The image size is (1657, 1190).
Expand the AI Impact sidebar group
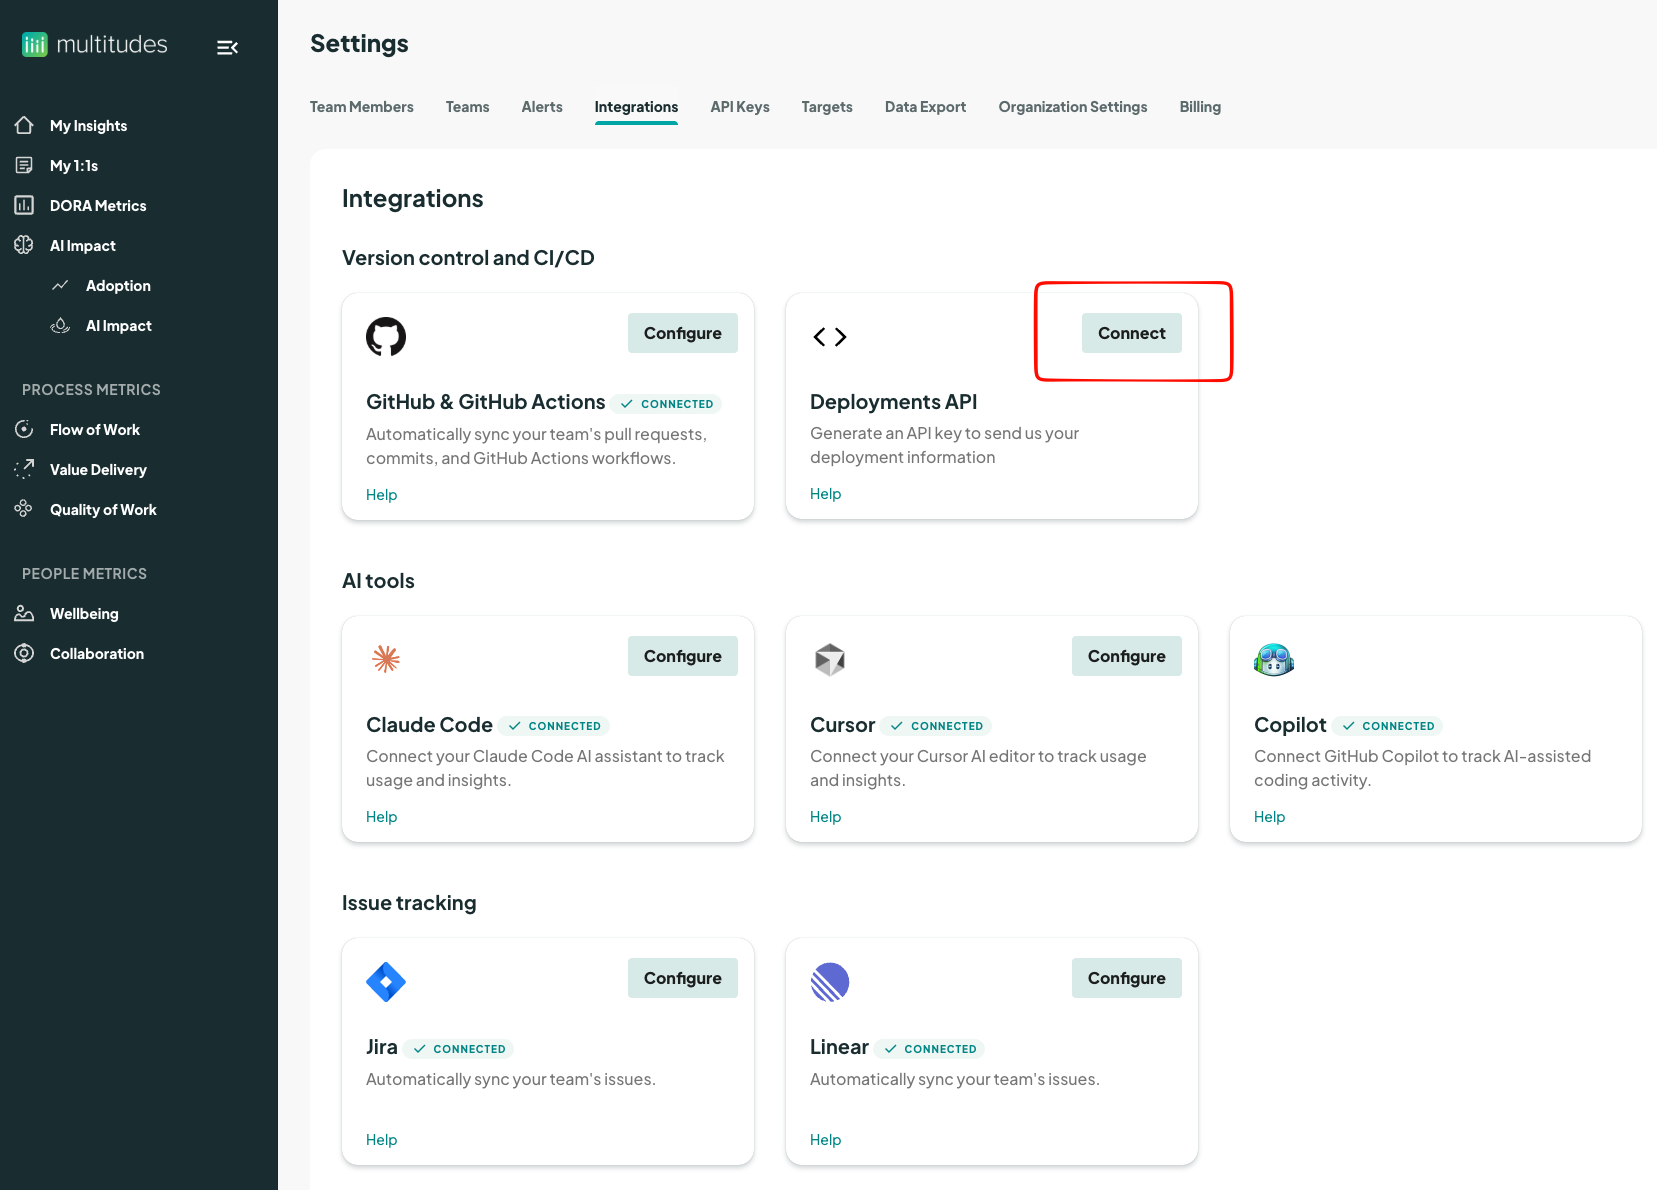click(83, 246)
